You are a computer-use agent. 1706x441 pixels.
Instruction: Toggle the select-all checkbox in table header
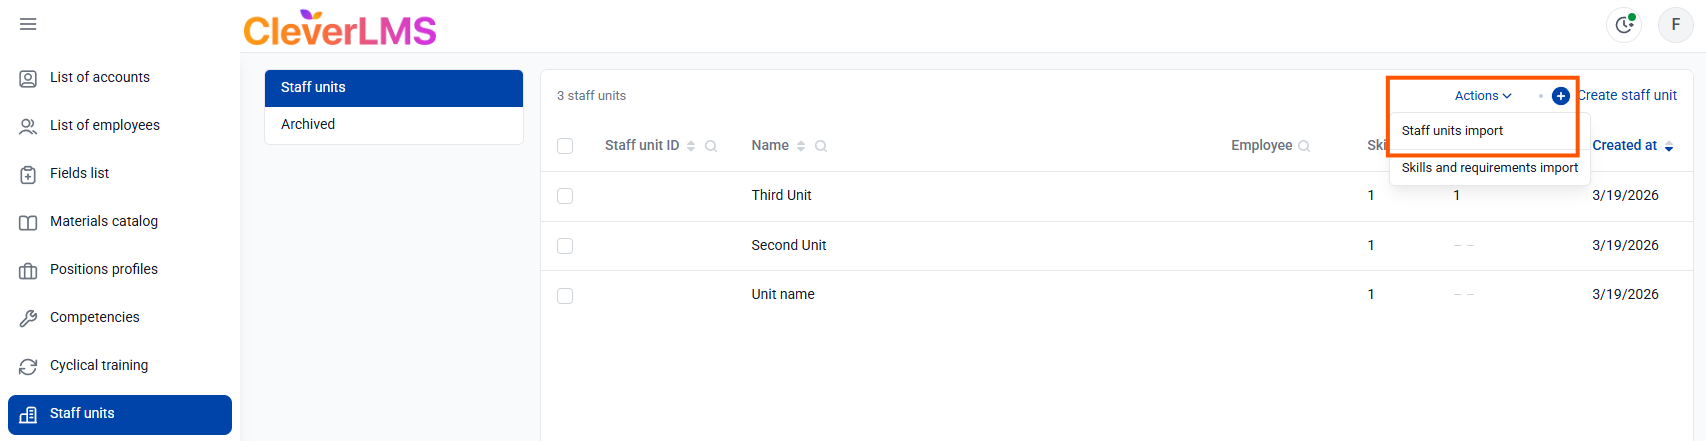pyautogui.click(x=565, y=146)
